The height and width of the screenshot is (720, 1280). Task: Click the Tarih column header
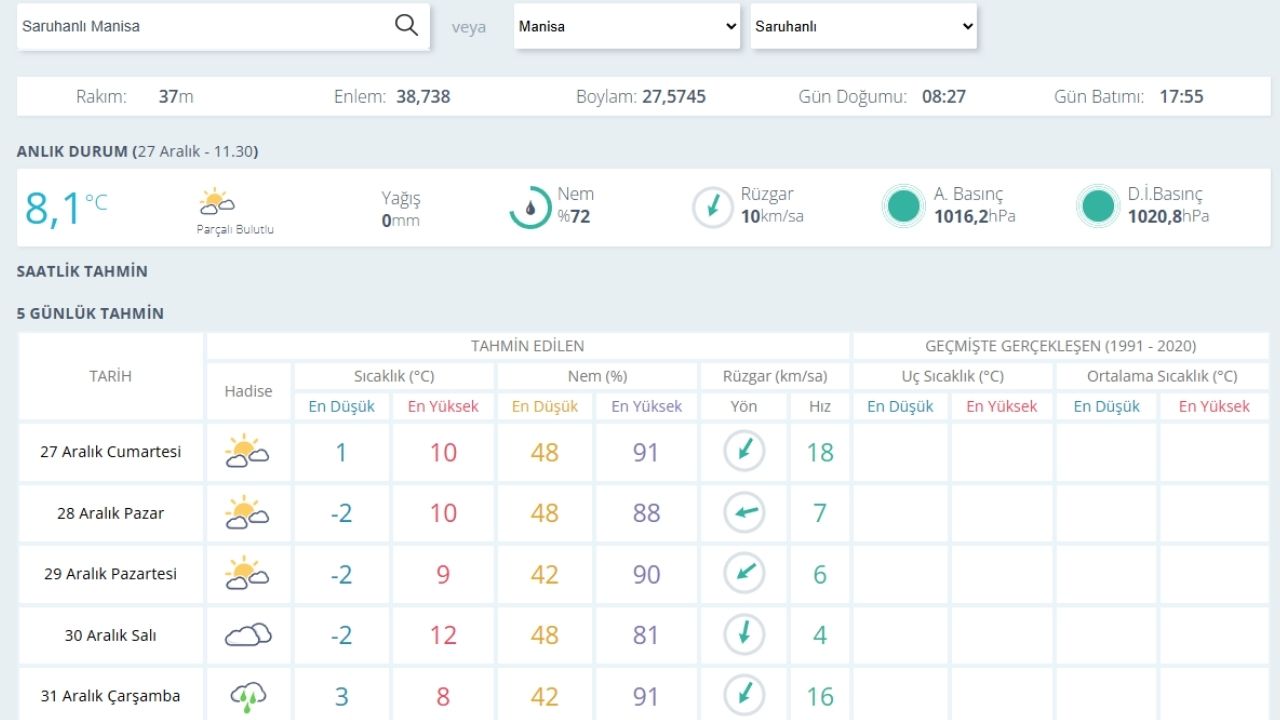pyautogui.click(x=110, y=376)
